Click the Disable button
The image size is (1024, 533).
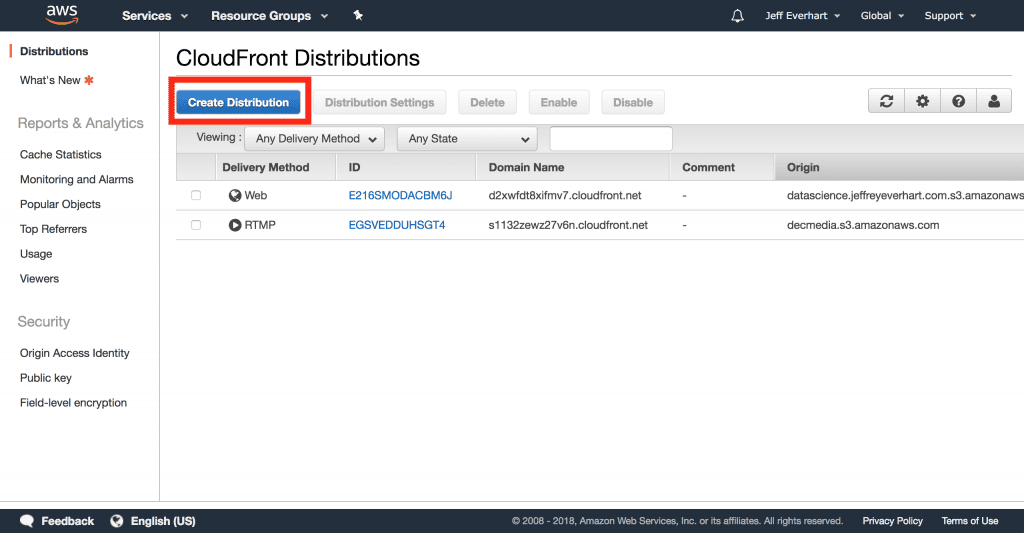point(633,102)
